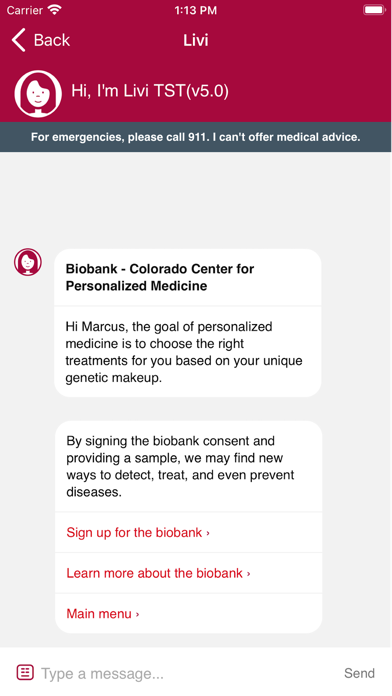Focus the Type a message field
Viewport: 392px width, 696px height.
click(x=186, y=673)
